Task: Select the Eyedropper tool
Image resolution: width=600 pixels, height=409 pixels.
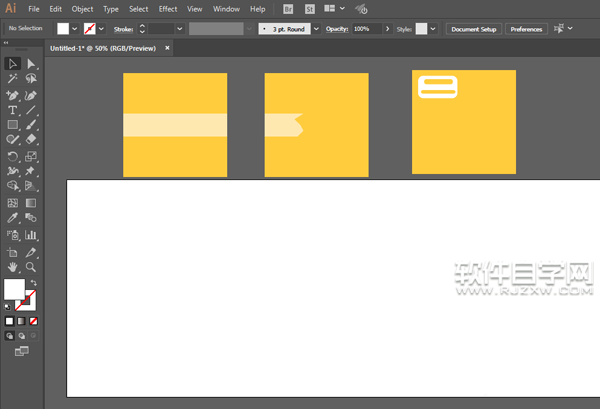Action: click(12, 218)
